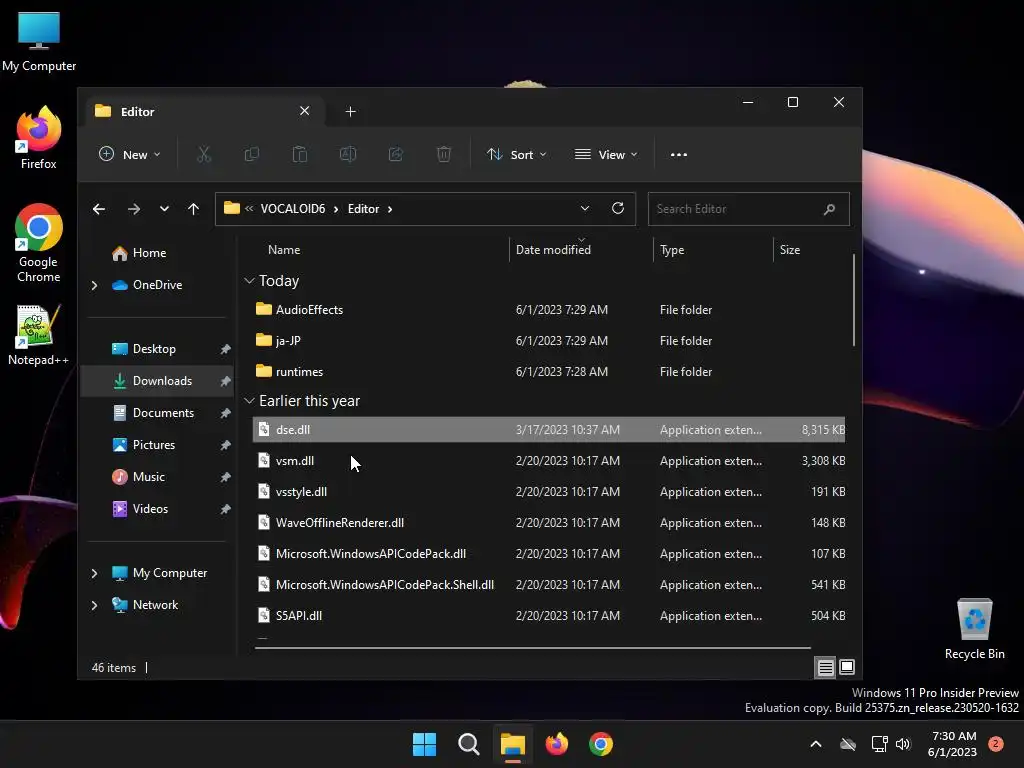Open recent locations dropdown arrow

pyautogui.click(x=164, y=209)
